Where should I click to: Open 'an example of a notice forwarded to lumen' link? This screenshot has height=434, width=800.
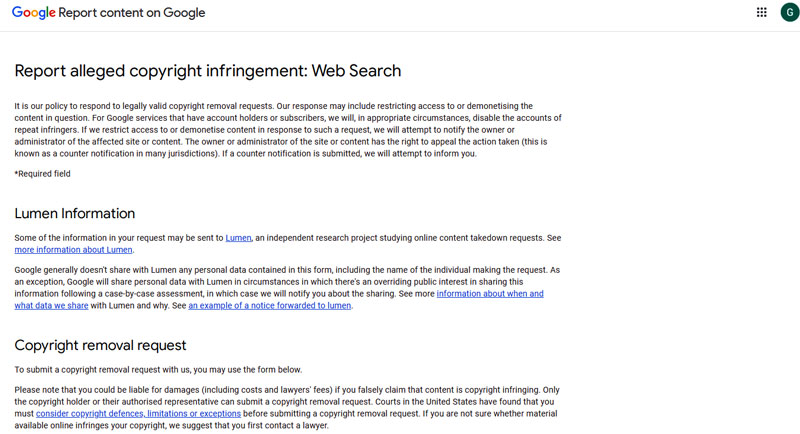269,305
